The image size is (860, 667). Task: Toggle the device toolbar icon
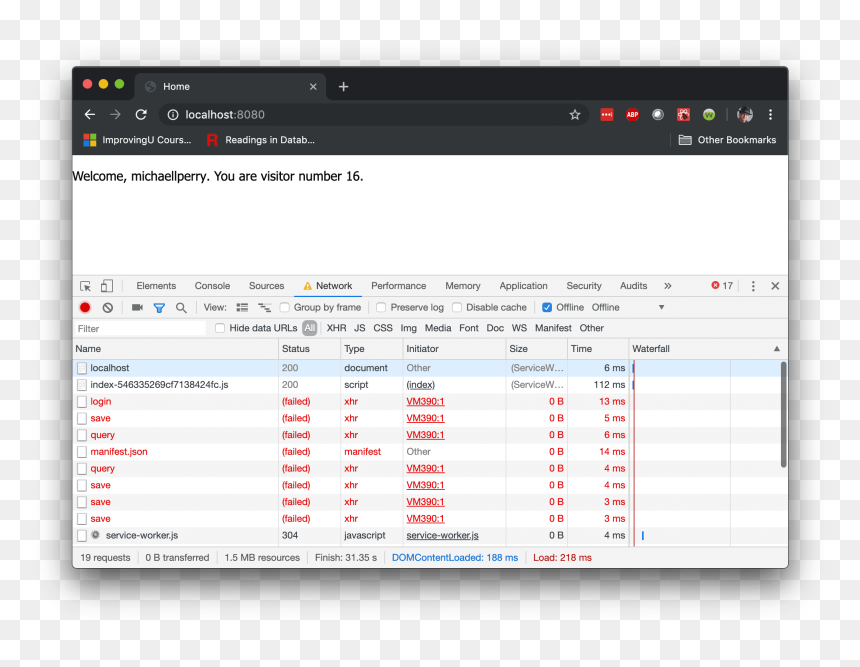107,286
